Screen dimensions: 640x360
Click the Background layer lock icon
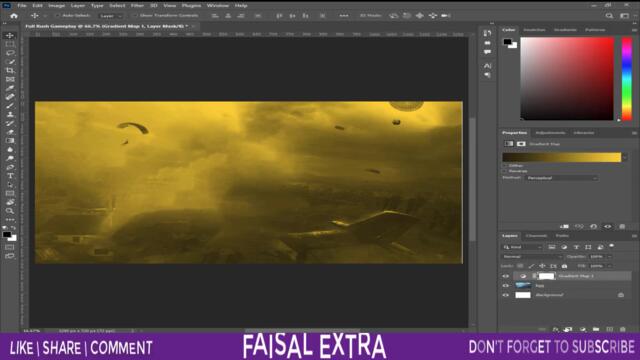pos(620,295)
